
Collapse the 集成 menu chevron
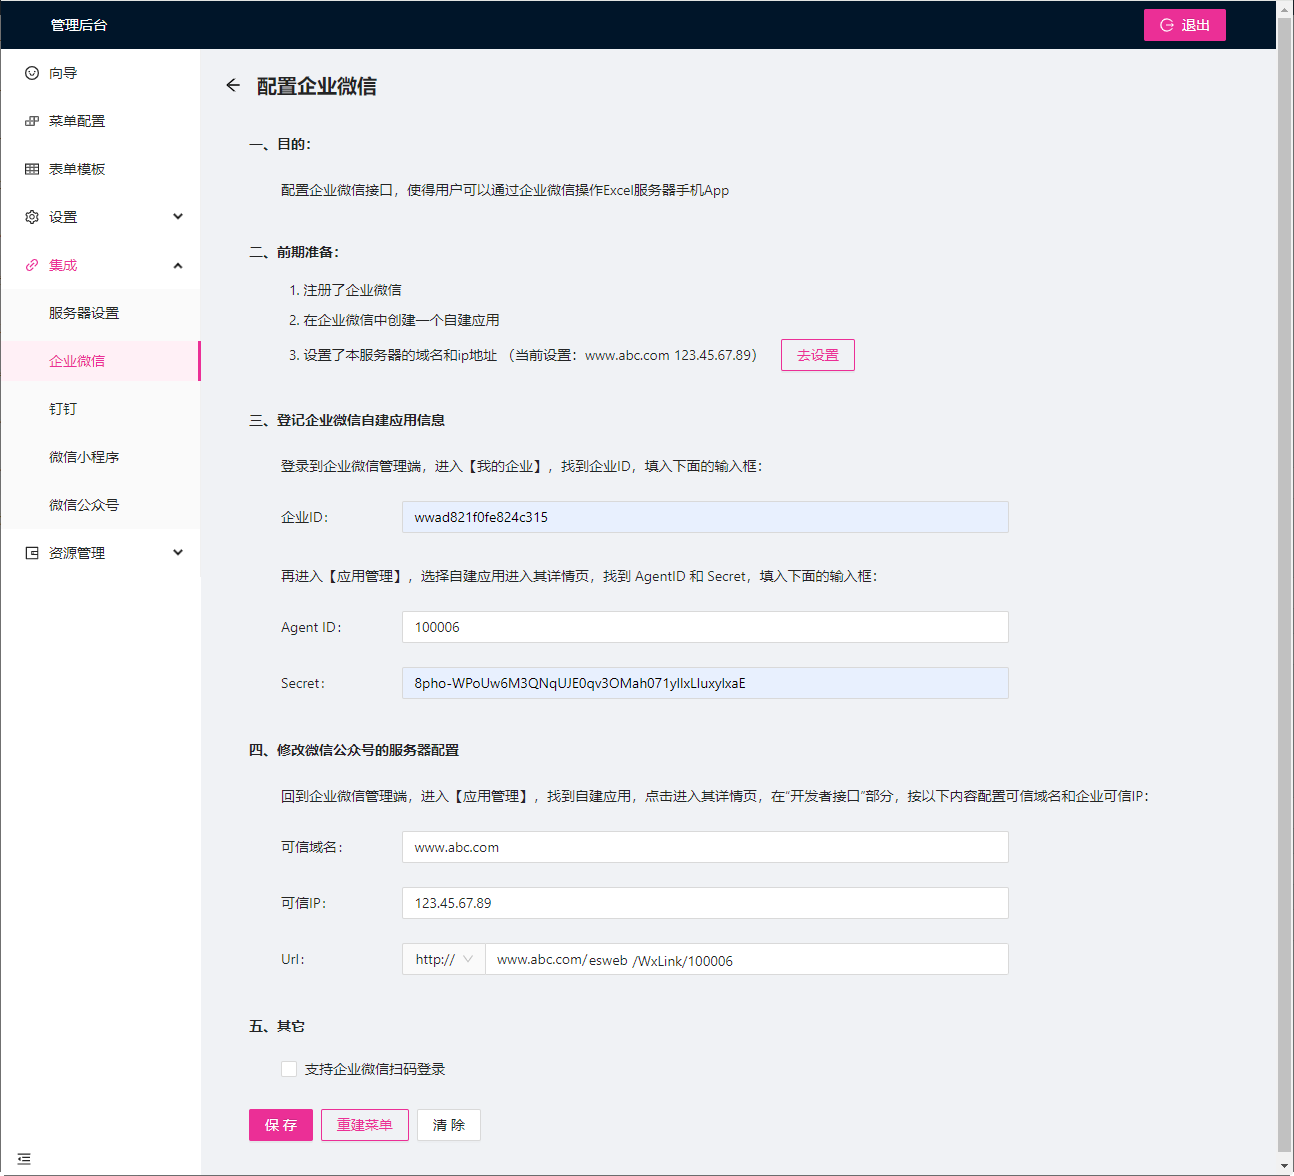pos(178,265)
